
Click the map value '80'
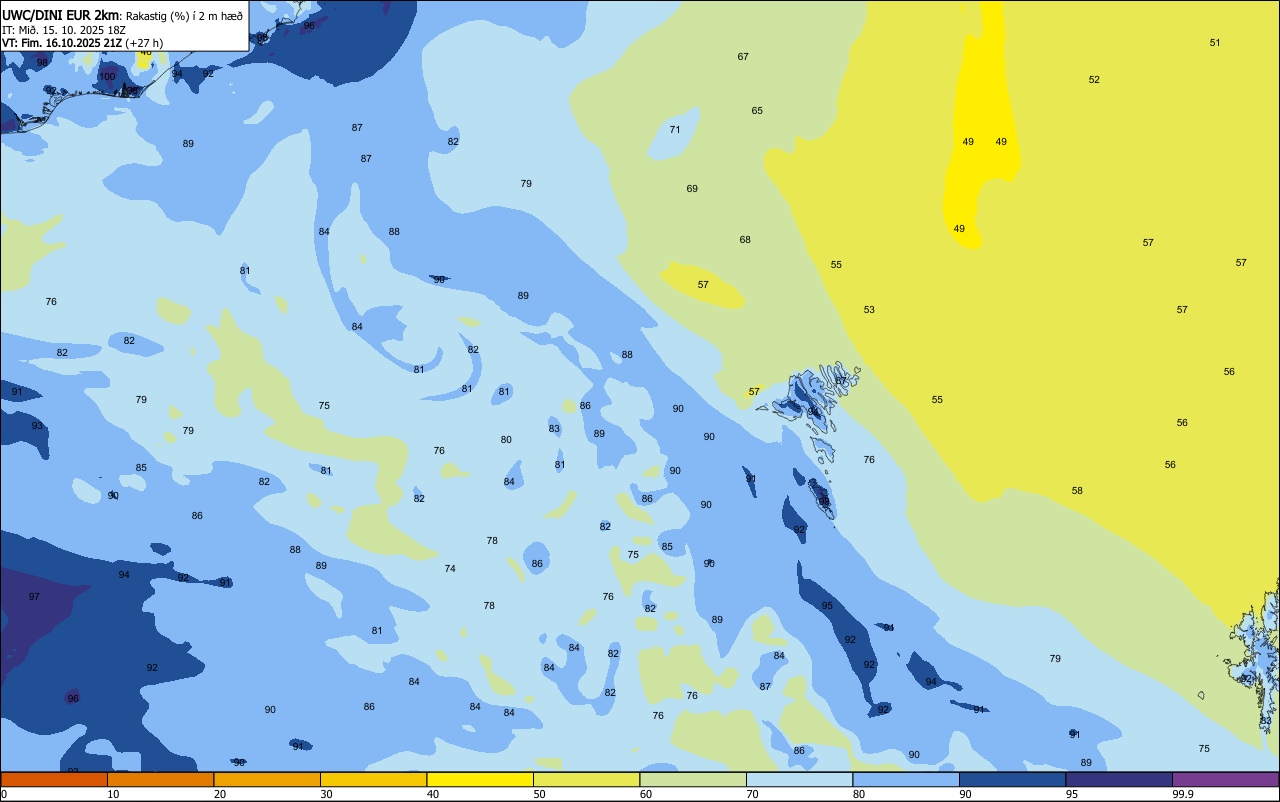click(506, 440)
